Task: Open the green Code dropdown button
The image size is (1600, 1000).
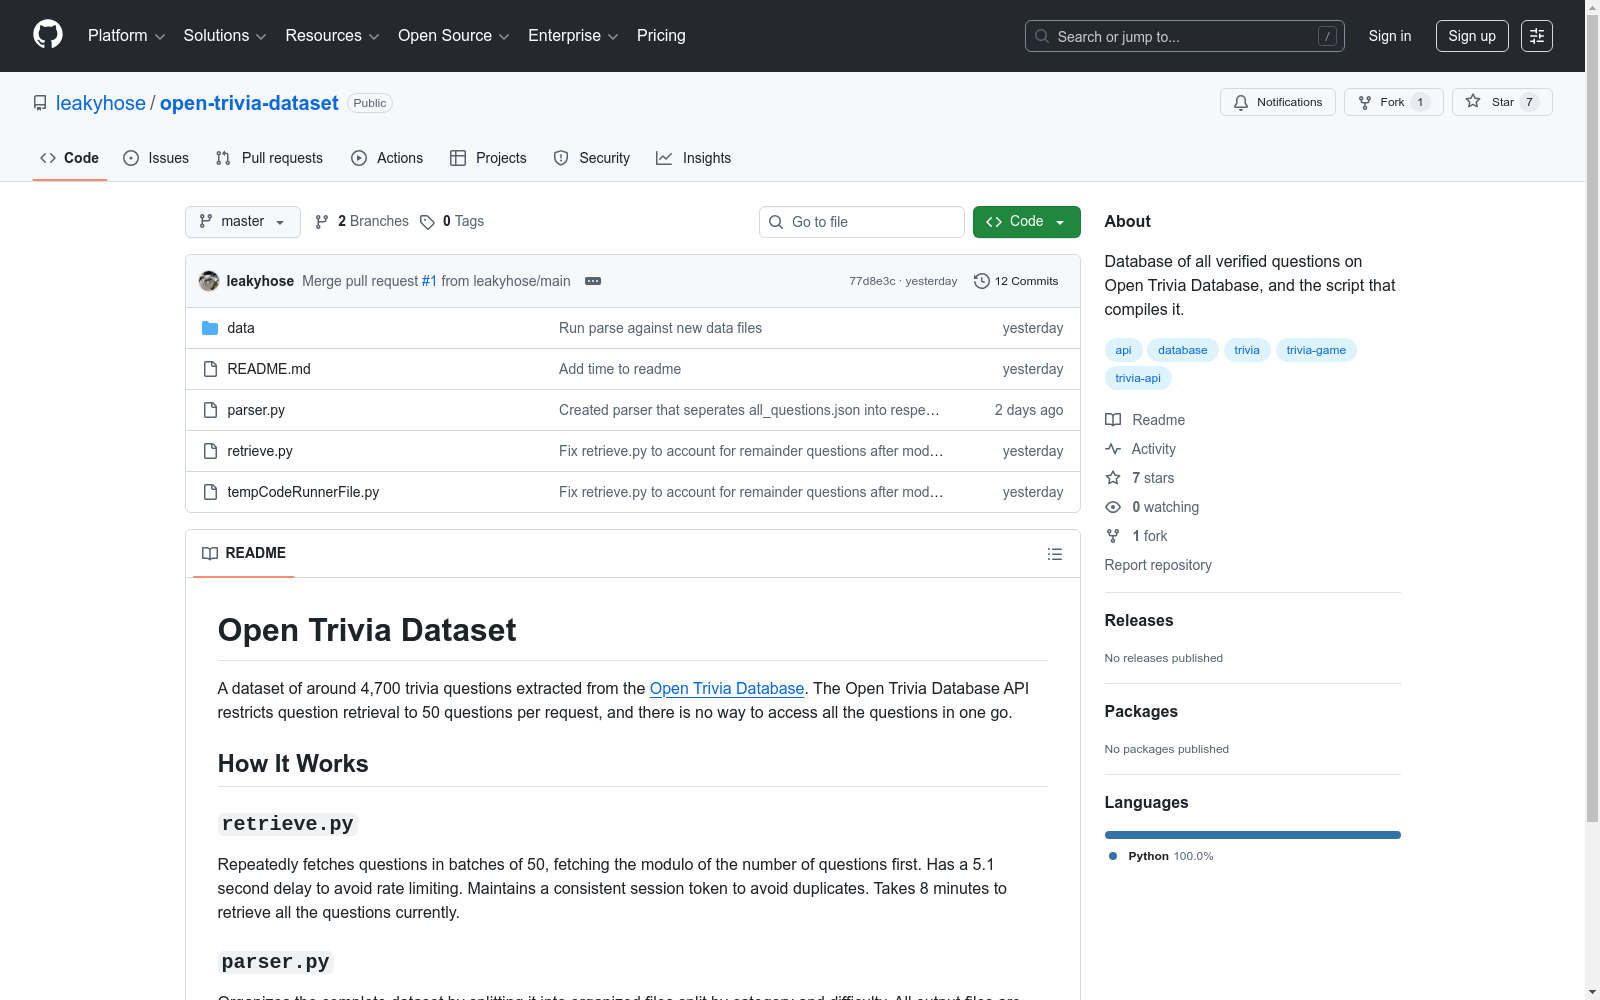Action: 1026,222
